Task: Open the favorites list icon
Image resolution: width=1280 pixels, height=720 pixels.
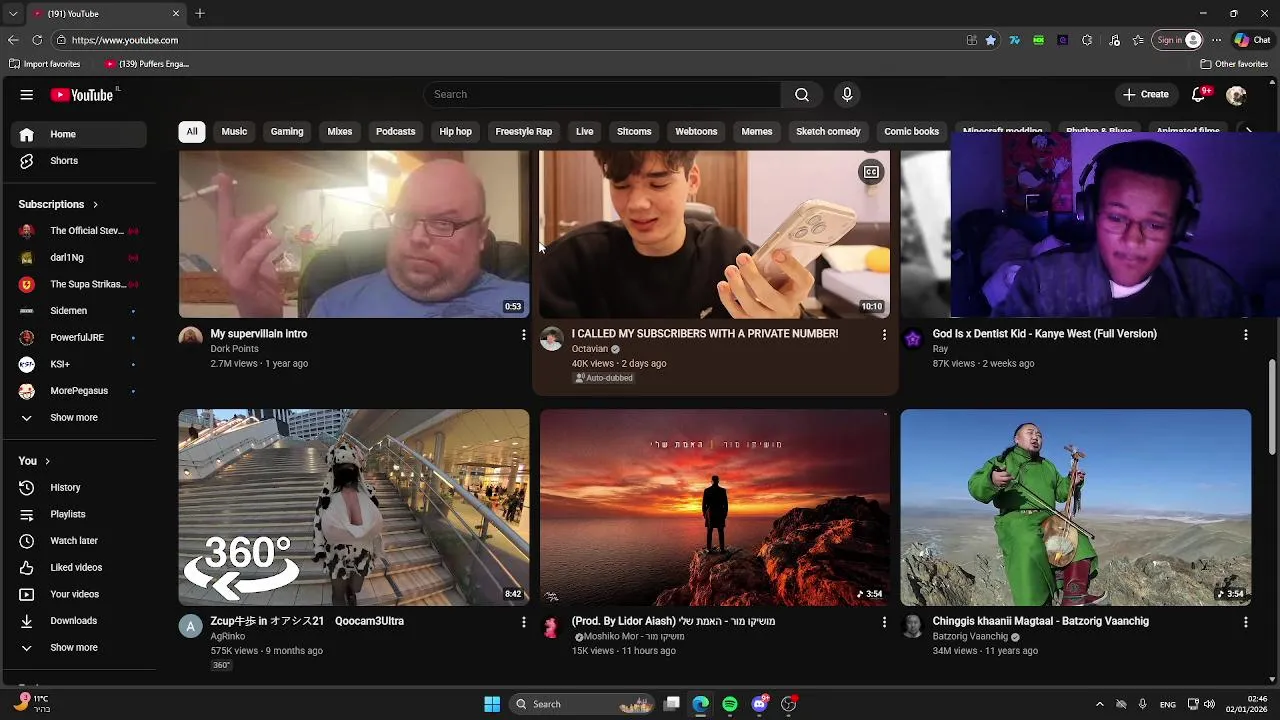Action: pos(1138,40)
